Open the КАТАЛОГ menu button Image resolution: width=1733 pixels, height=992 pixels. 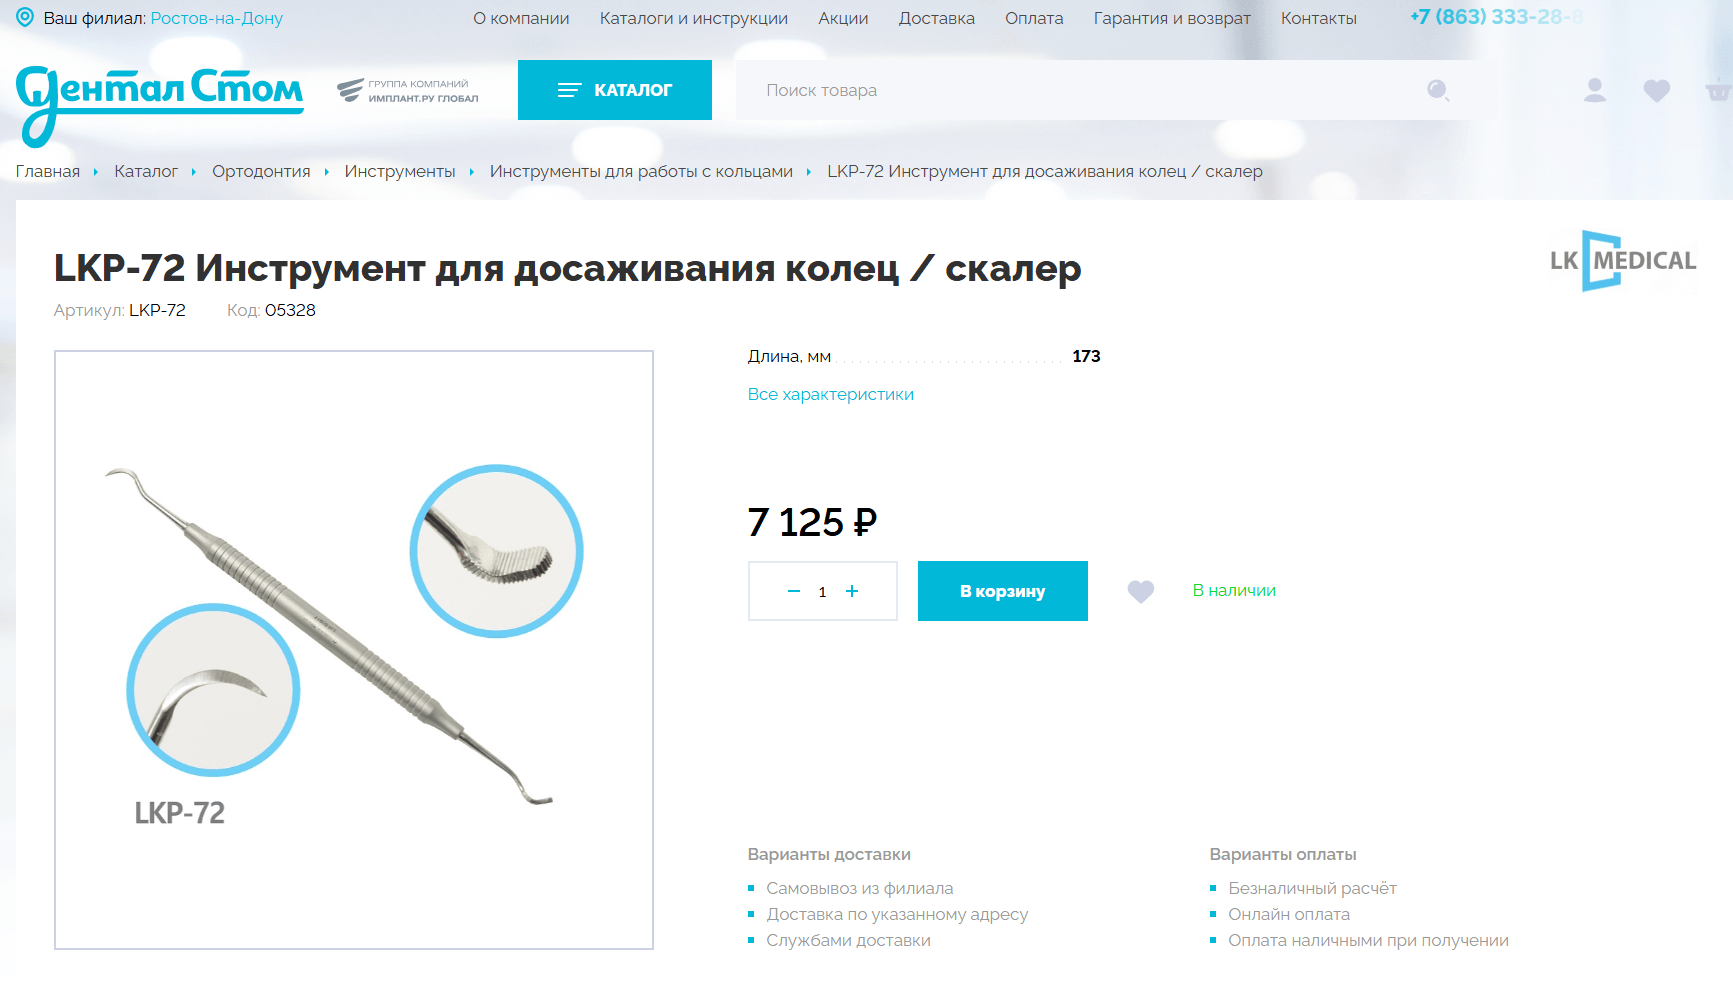point(615,90)
